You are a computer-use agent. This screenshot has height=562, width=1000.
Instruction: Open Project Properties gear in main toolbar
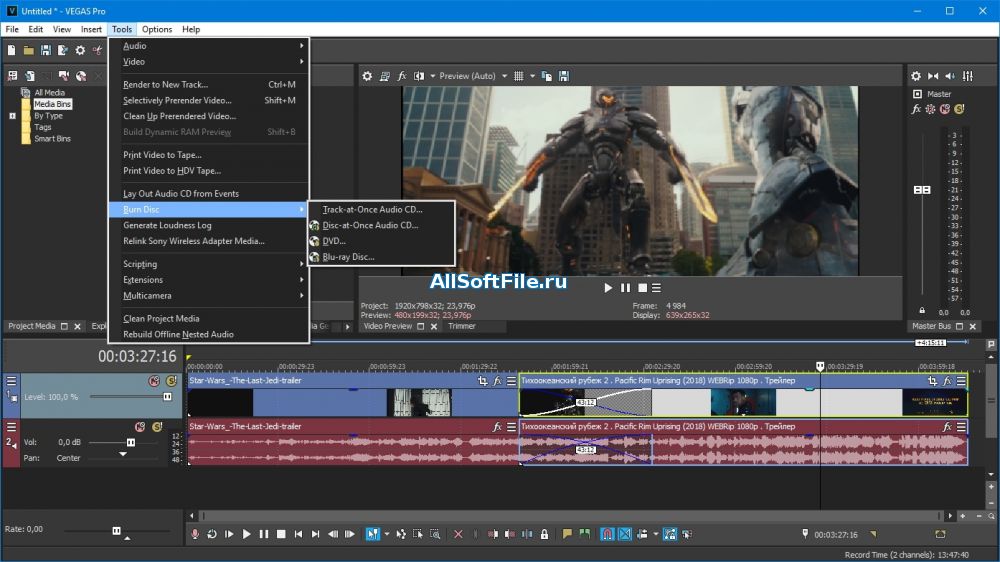click(80, 50)
